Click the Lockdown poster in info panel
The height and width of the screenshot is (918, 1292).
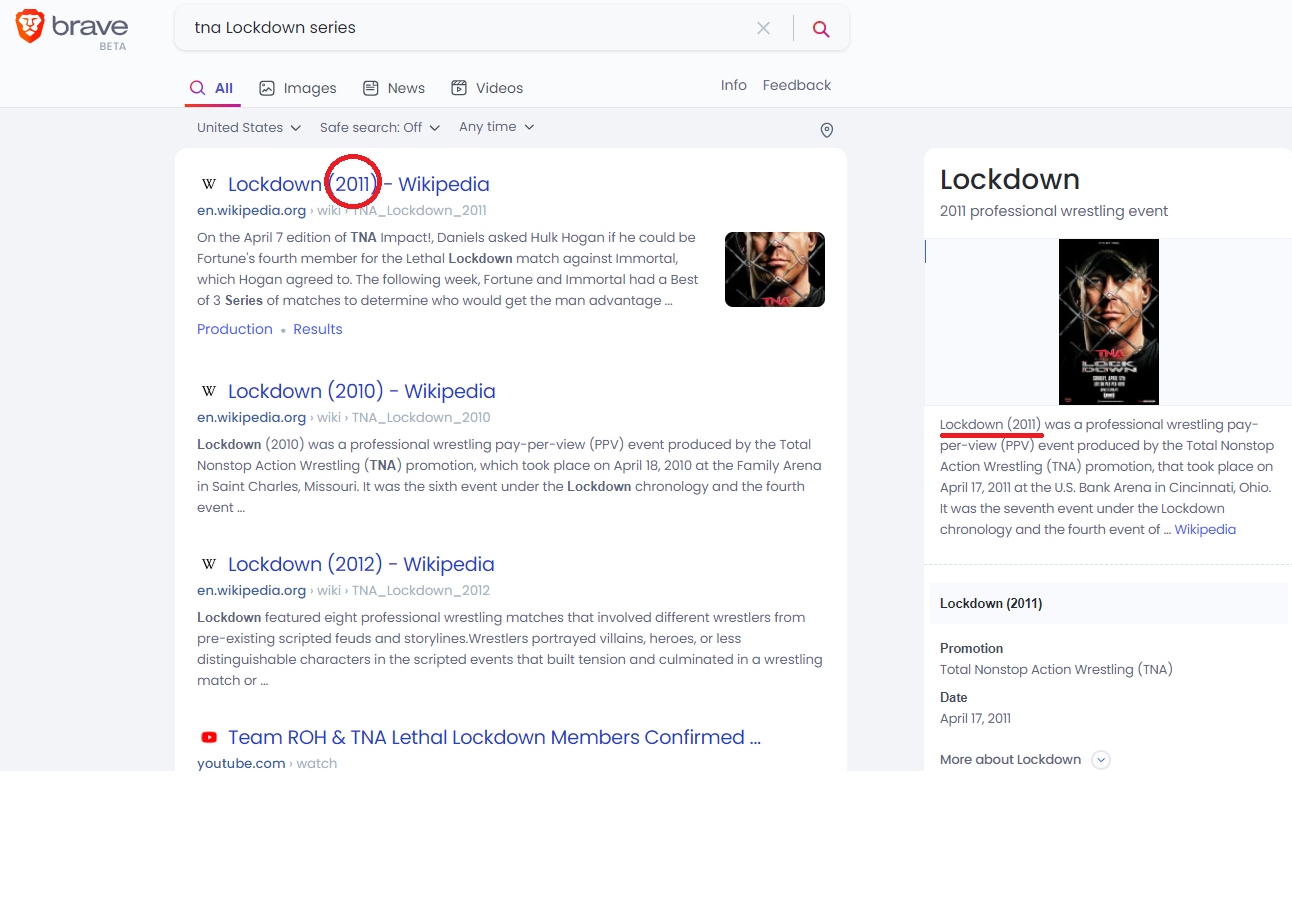pyautogui.click(x=1109, y=322)
